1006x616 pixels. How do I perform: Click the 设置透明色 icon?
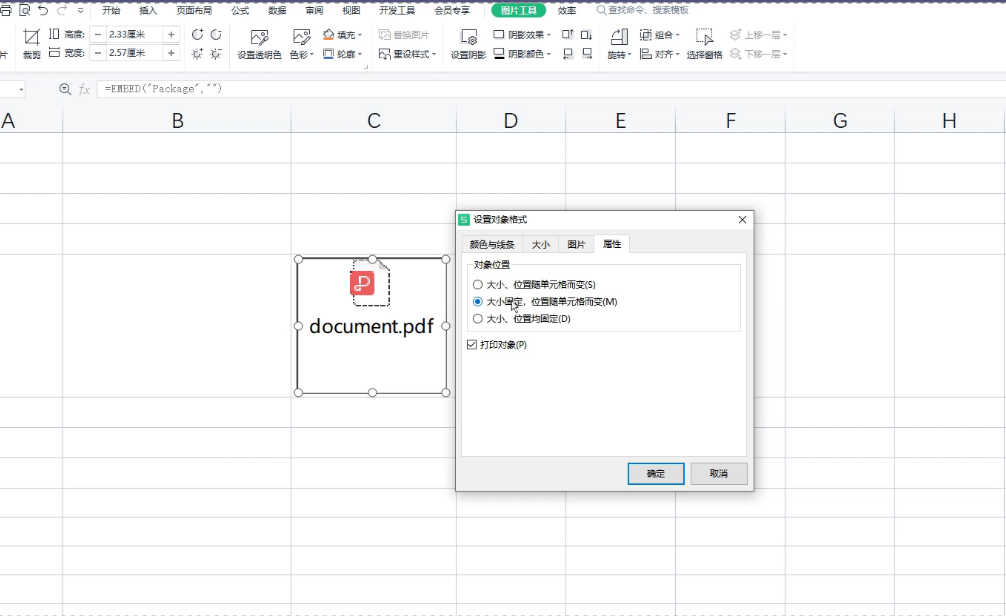(x=259, y=37)
